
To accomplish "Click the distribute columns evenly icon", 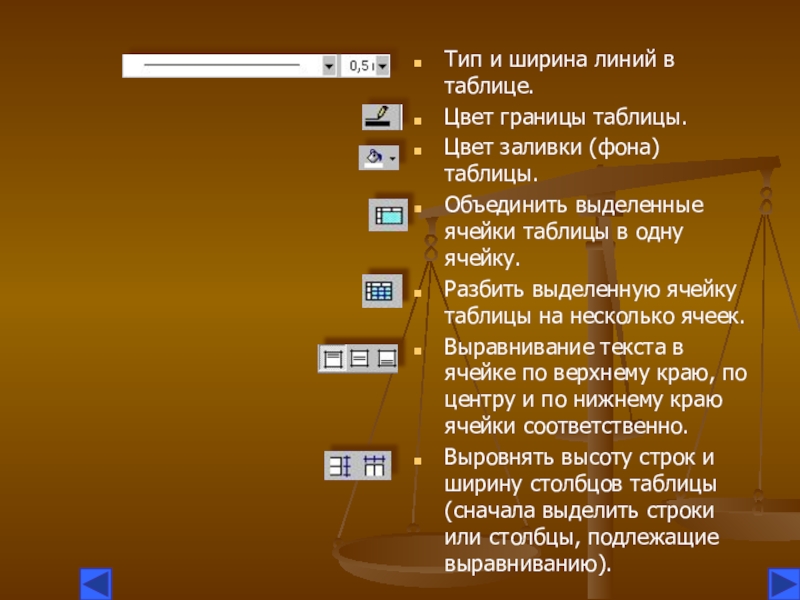I will 374,465.
